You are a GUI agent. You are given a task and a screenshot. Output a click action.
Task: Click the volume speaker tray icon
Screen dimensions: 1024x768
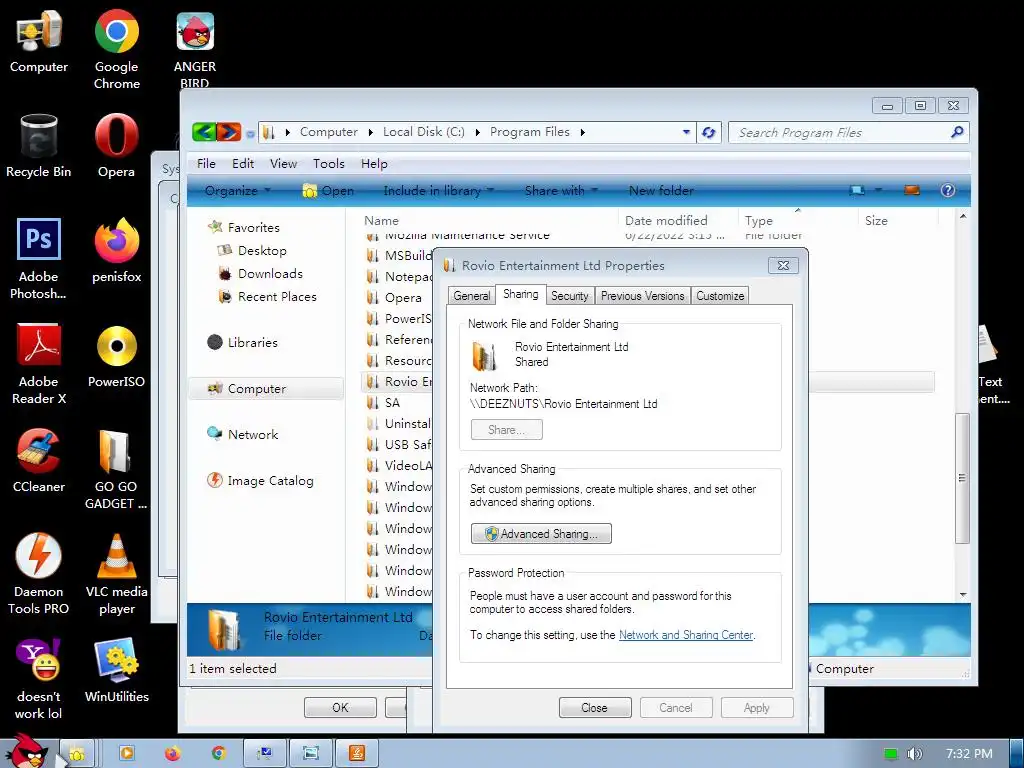point(914,754)
